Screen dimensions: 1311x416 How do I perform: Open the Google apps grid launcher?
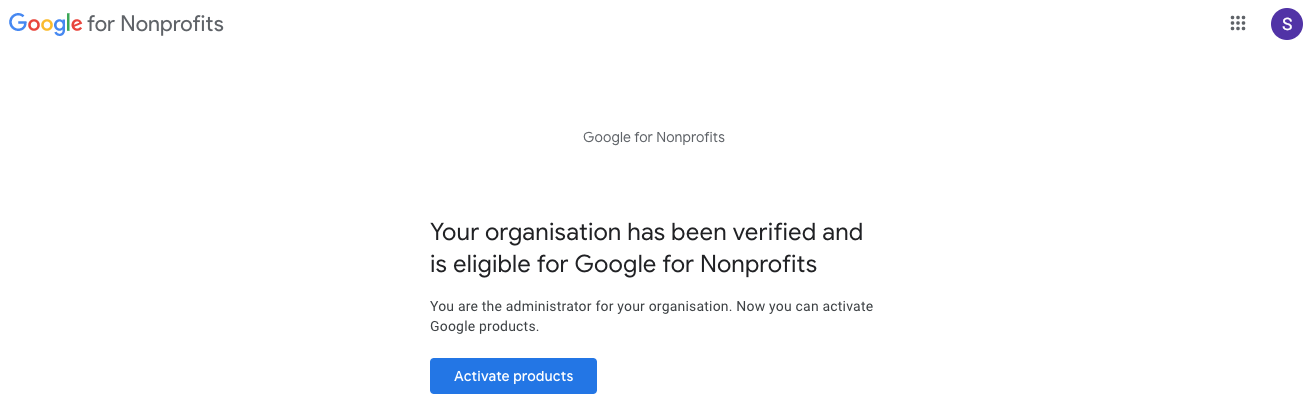pos(1238,24)
